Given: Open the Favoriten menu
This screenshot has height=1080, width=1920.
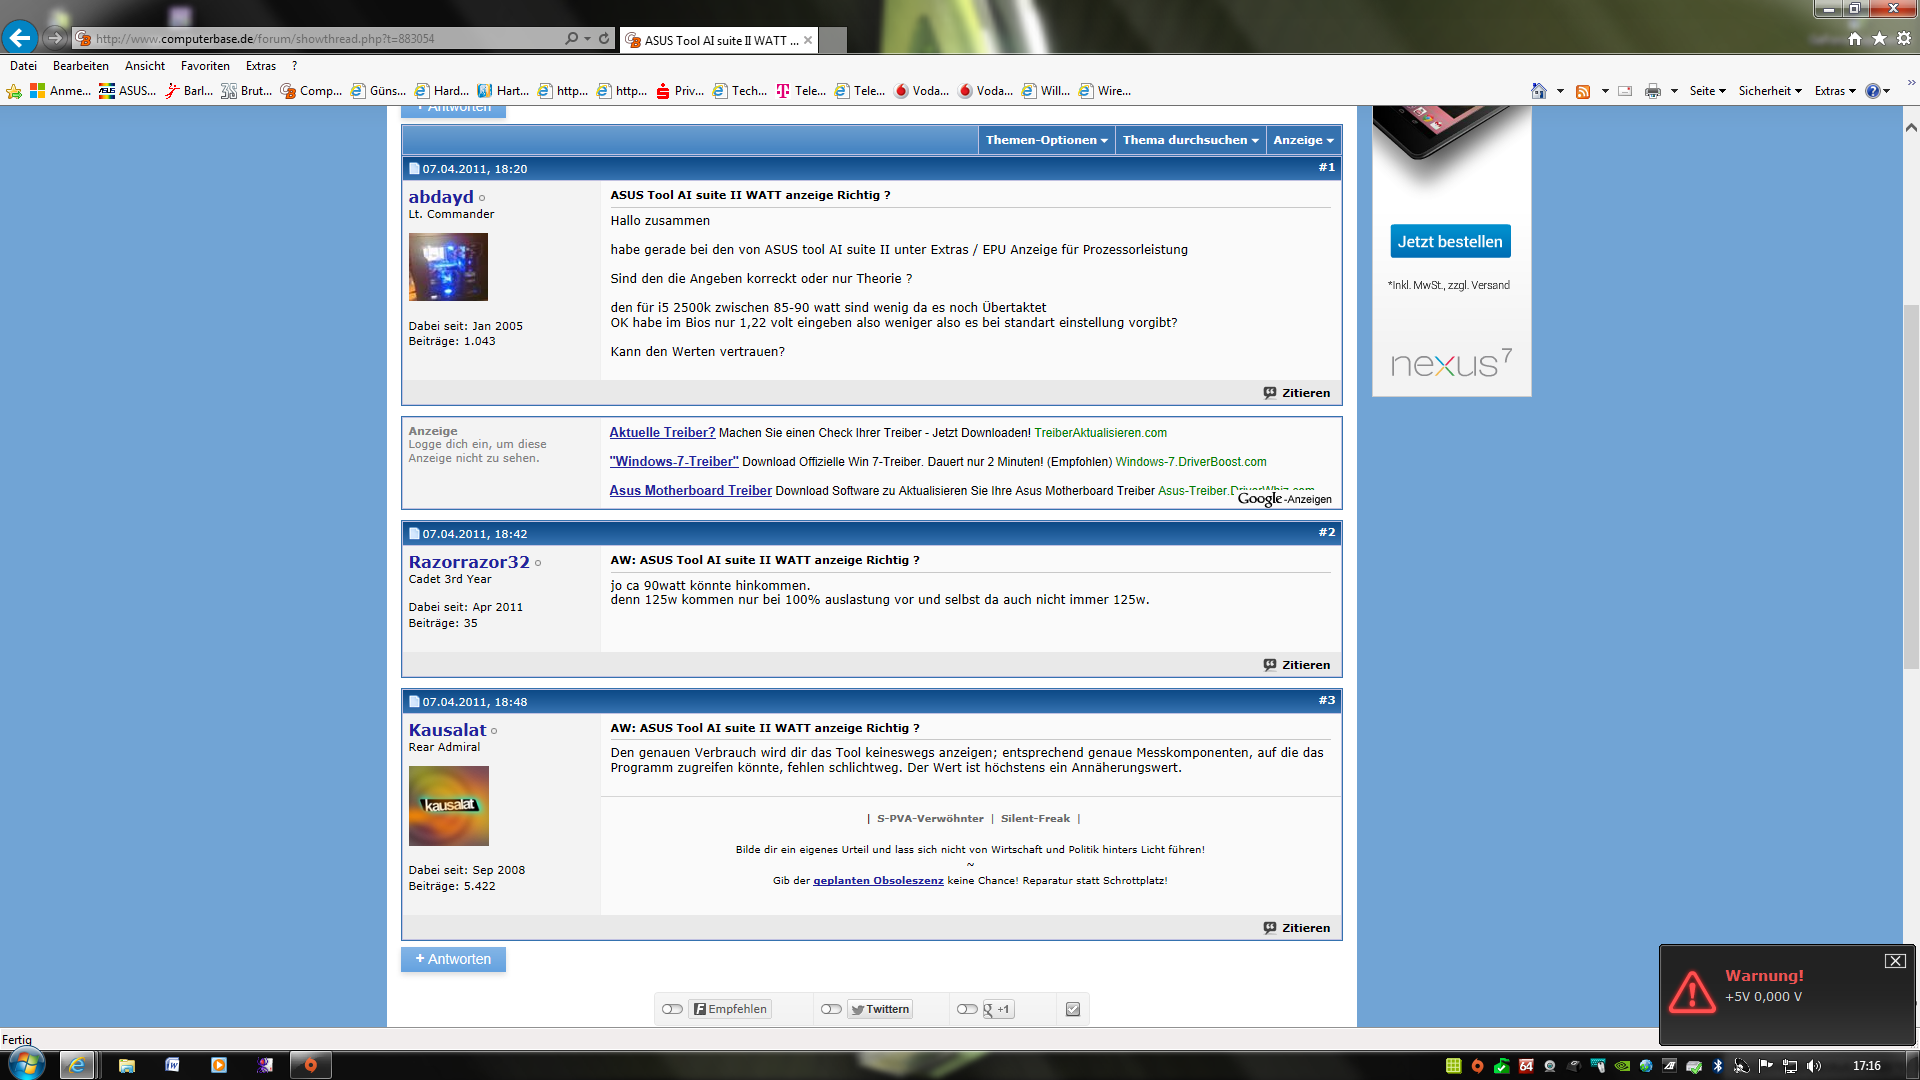Looking at the screenshot, I should (205, 66).
